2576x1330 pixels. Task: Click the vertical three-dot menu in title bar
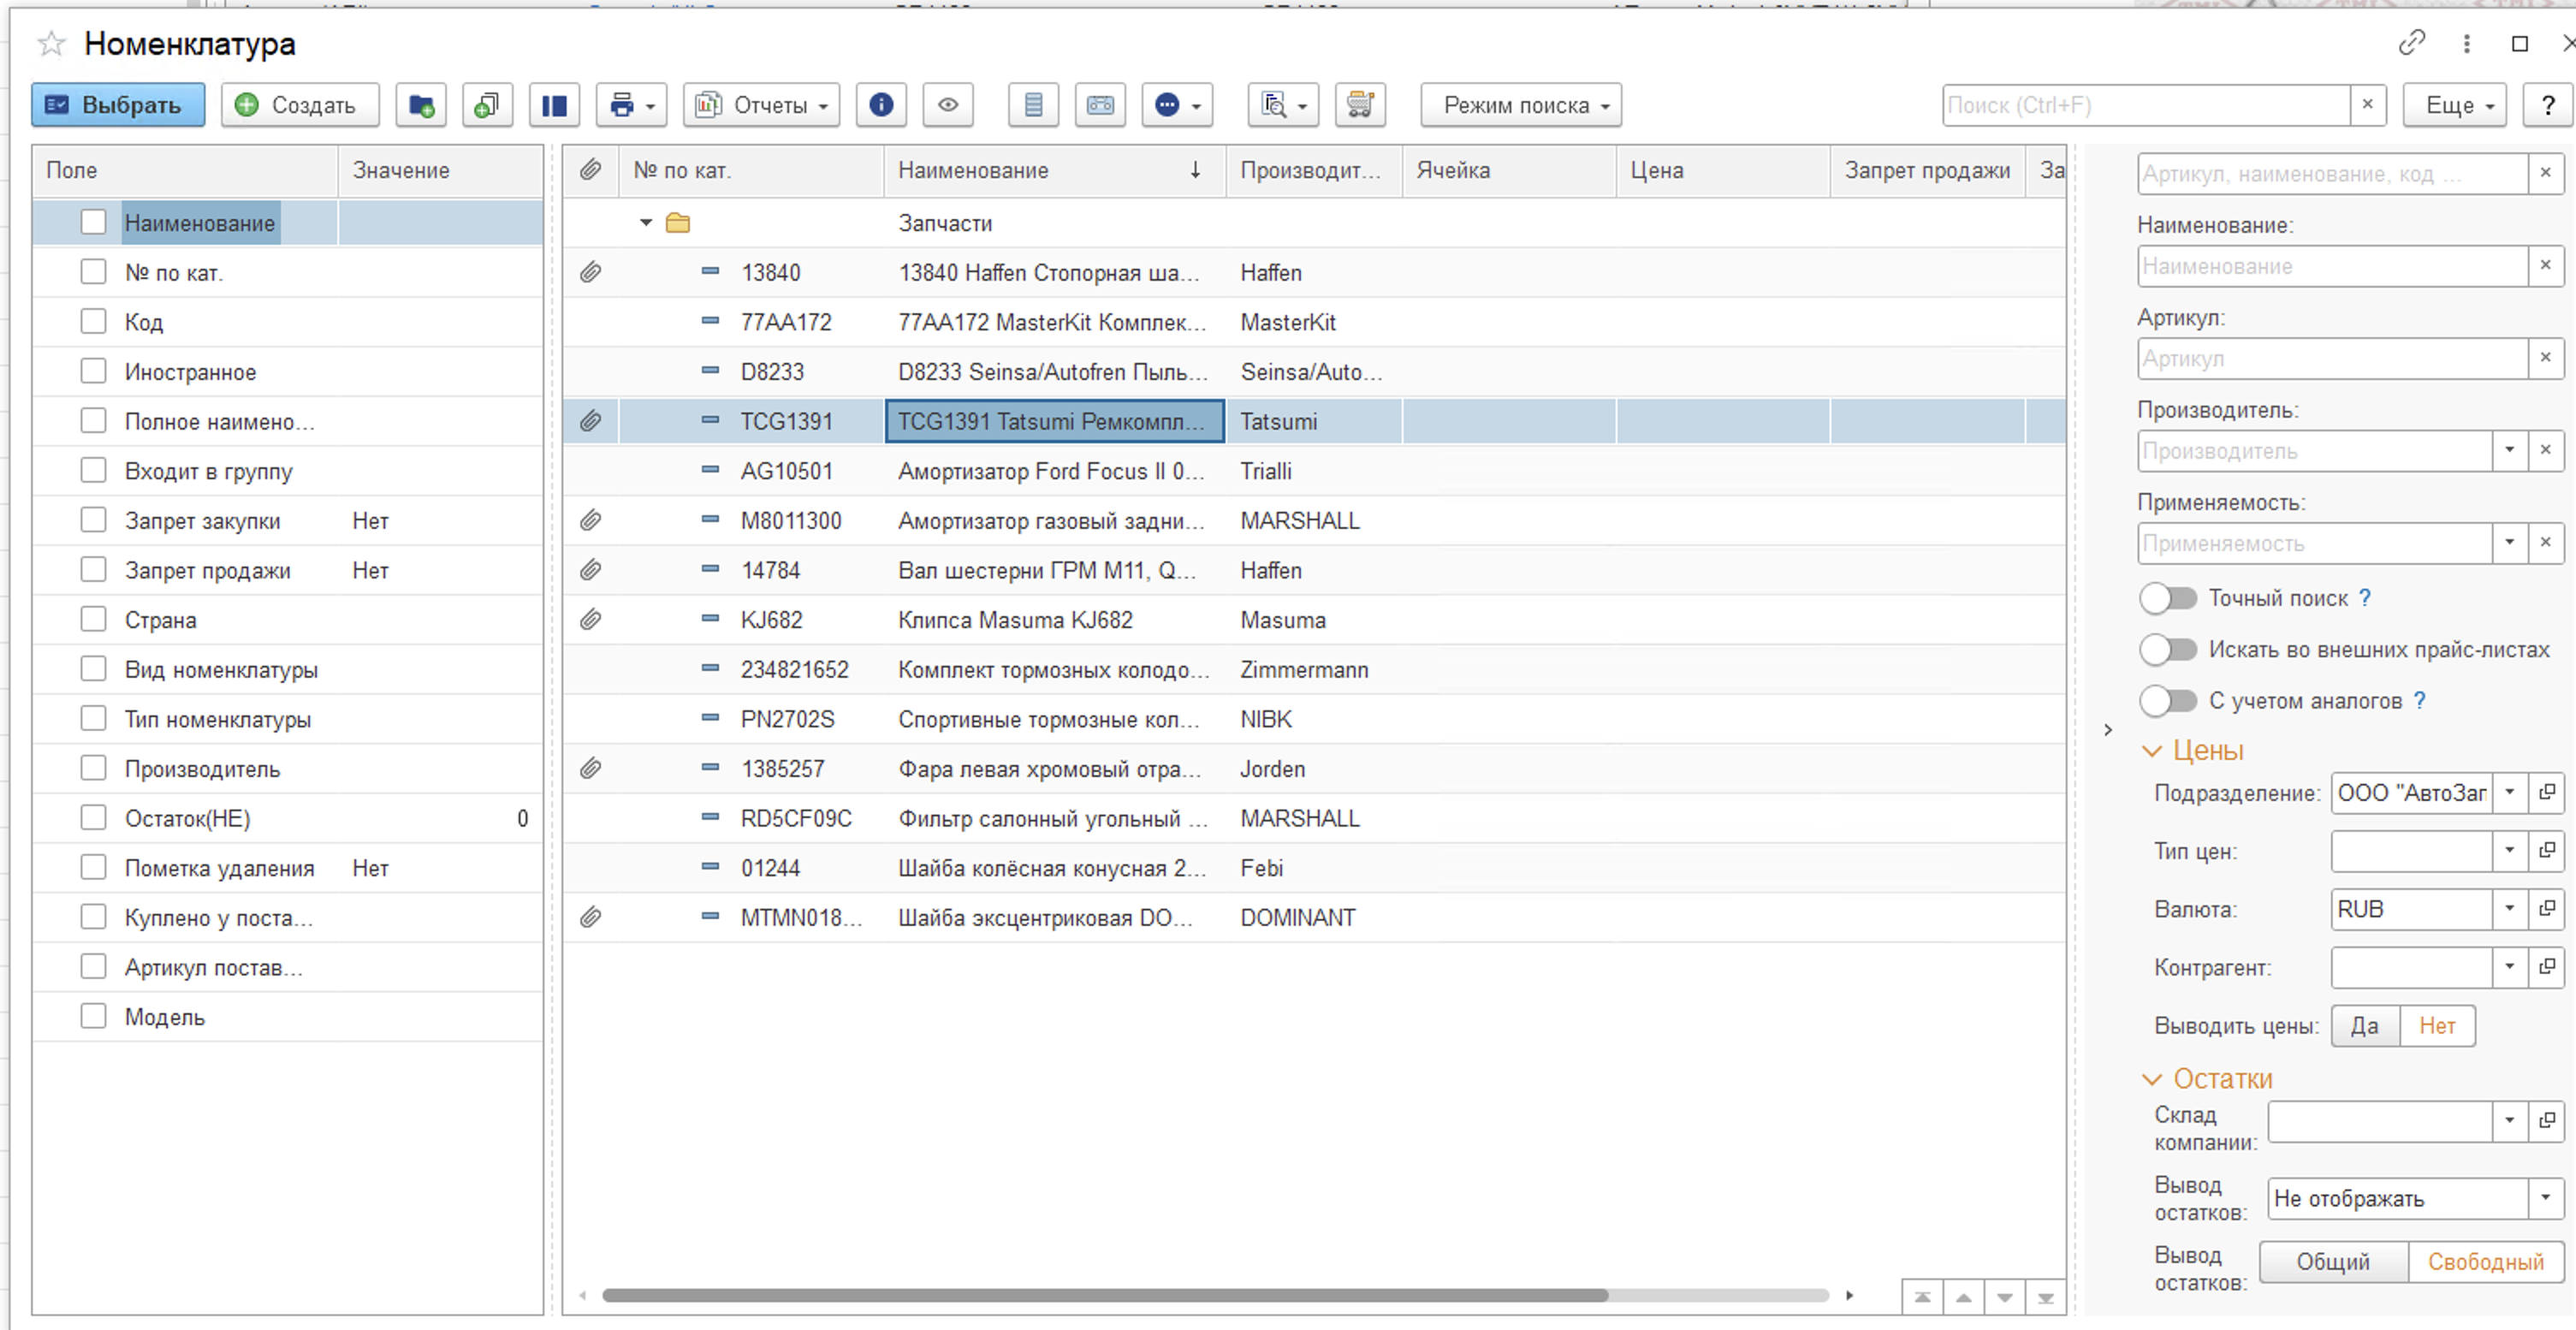2467,43
